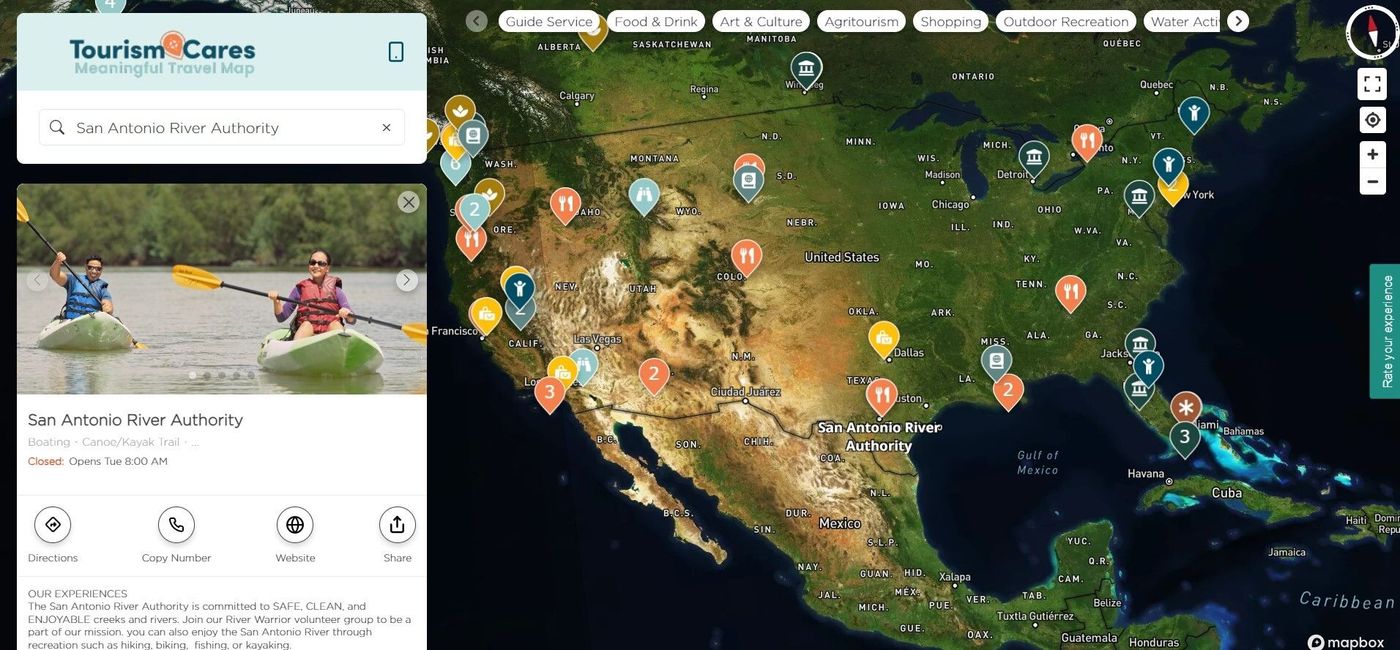This screenshot has height=650, width=1400.
Task: Open the Website globe icon
Action: point(295,525)
